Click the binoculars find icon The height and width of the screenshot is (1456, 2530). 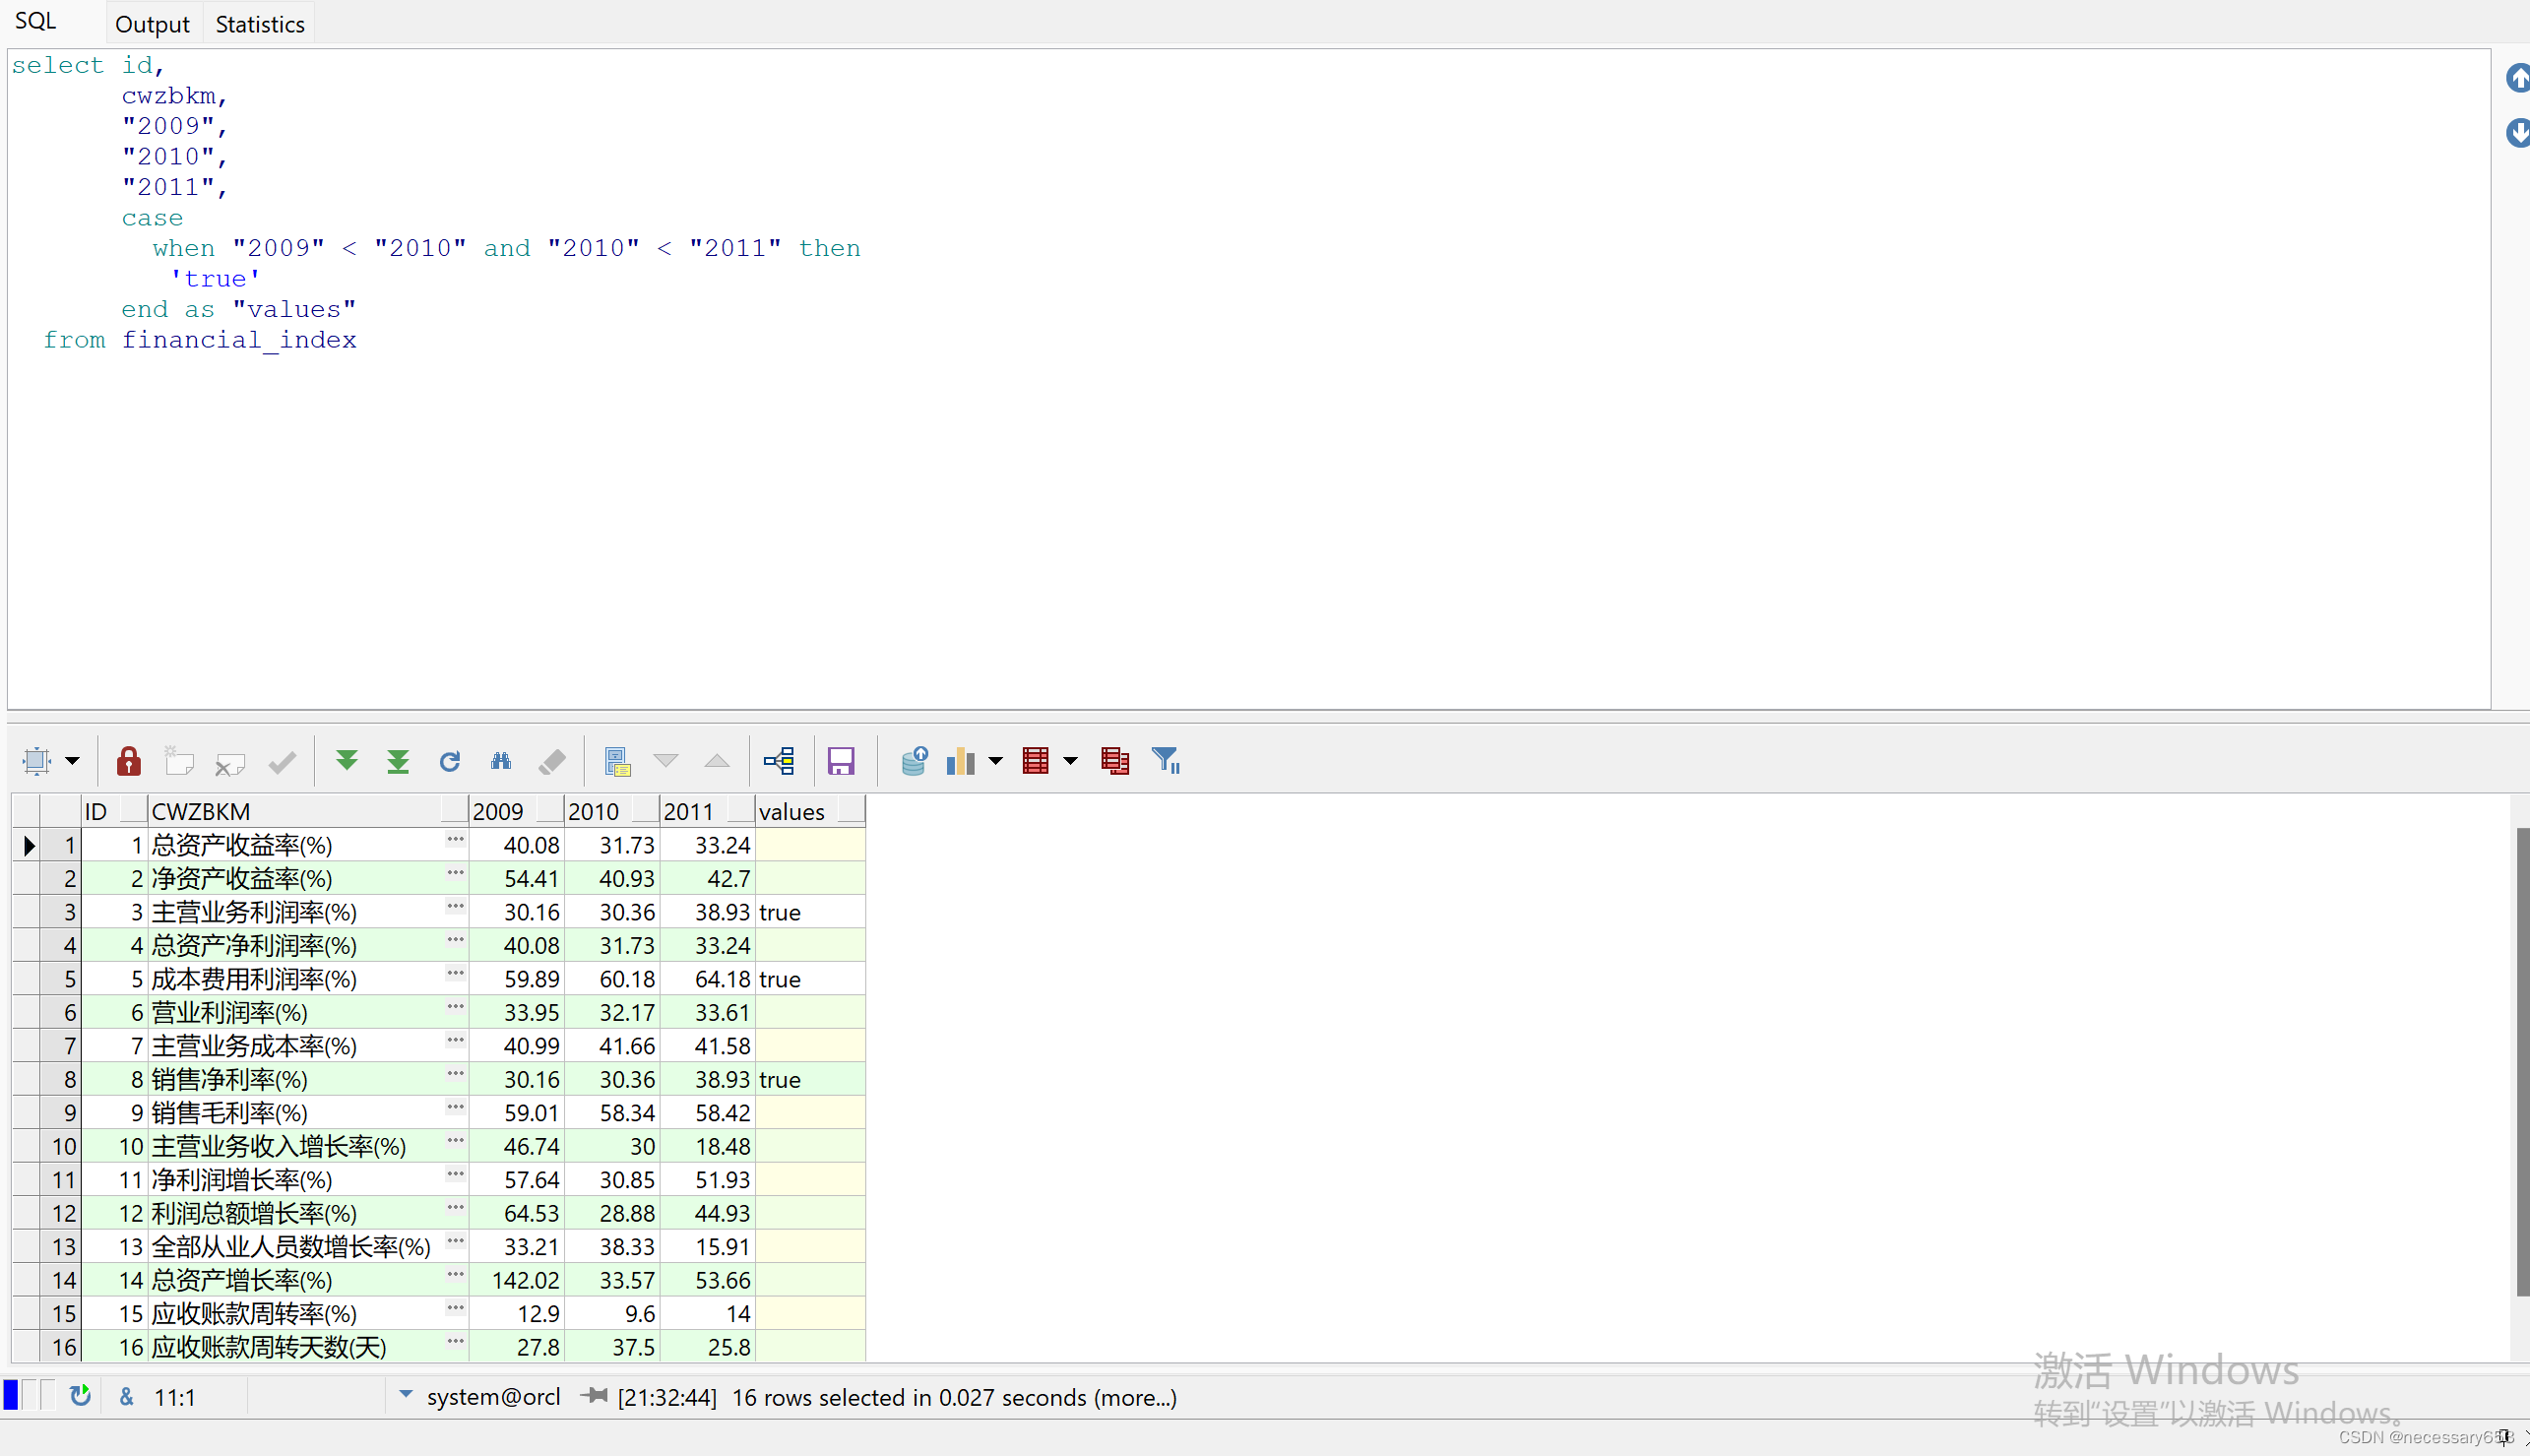tap(501, 762)
